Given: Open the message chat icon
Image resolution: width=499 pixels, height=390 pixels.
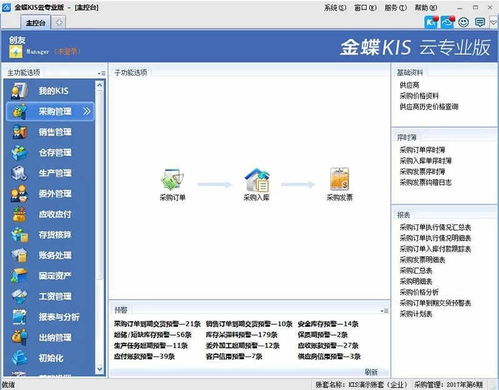Looking at the screenshot, I should point(480,22).
